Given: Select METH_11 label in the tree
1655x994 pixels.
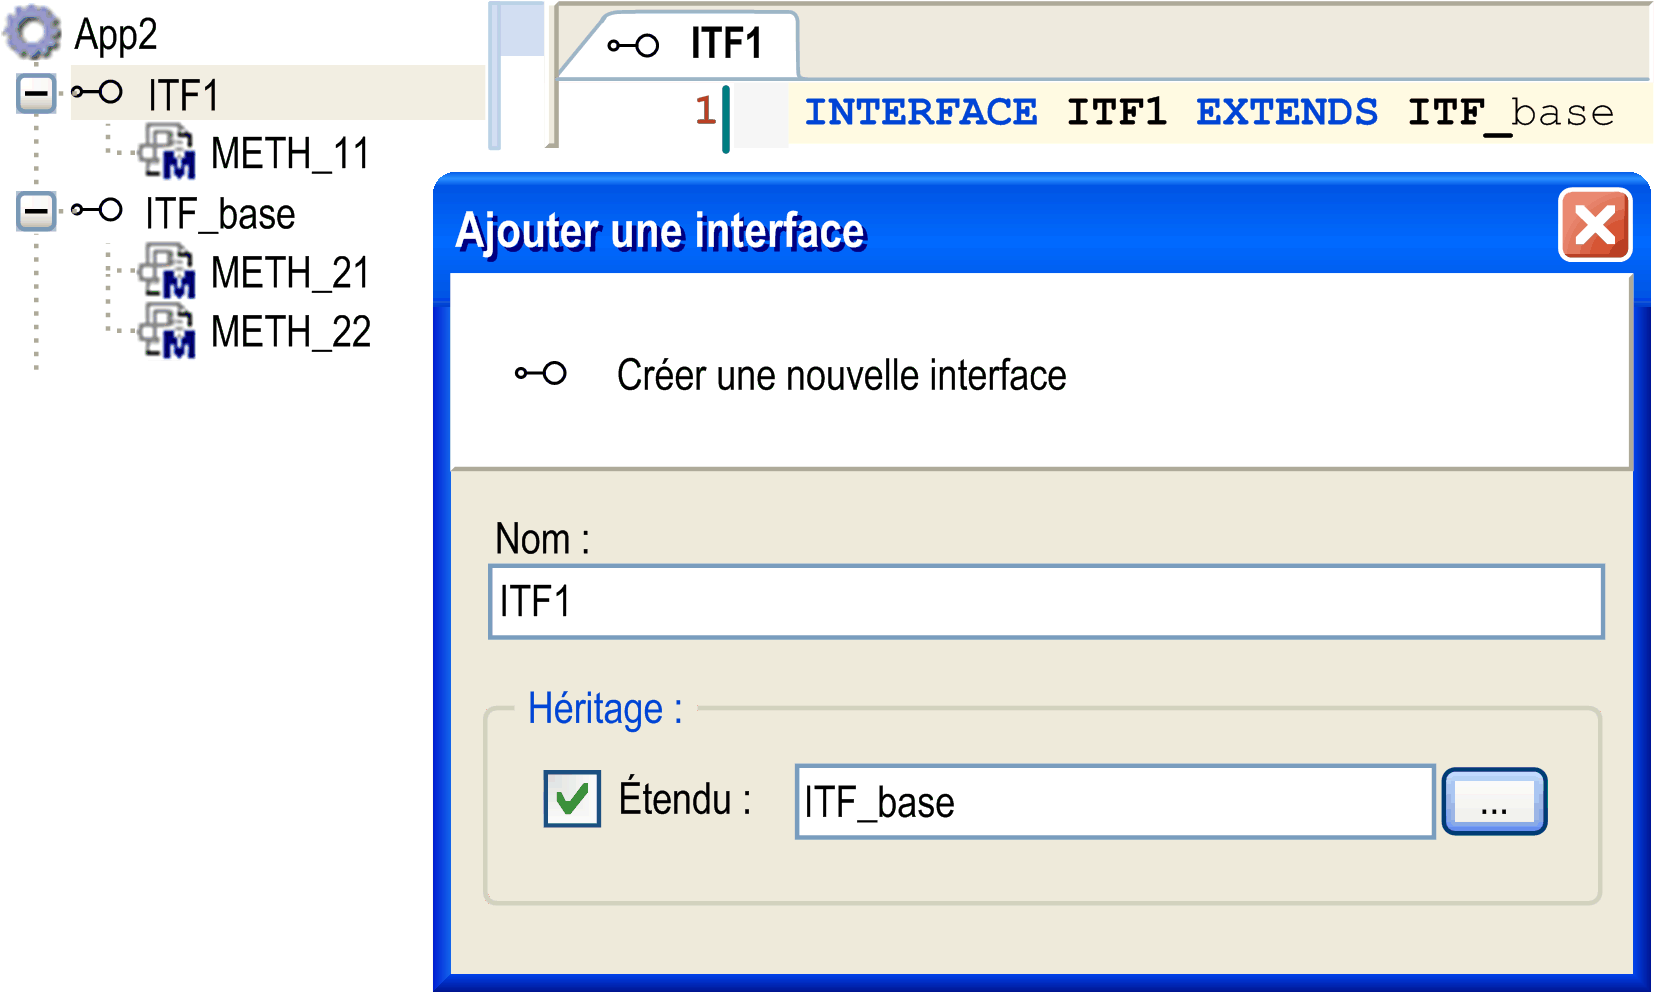Looking at the screenshot, I should tap(290, 154).
